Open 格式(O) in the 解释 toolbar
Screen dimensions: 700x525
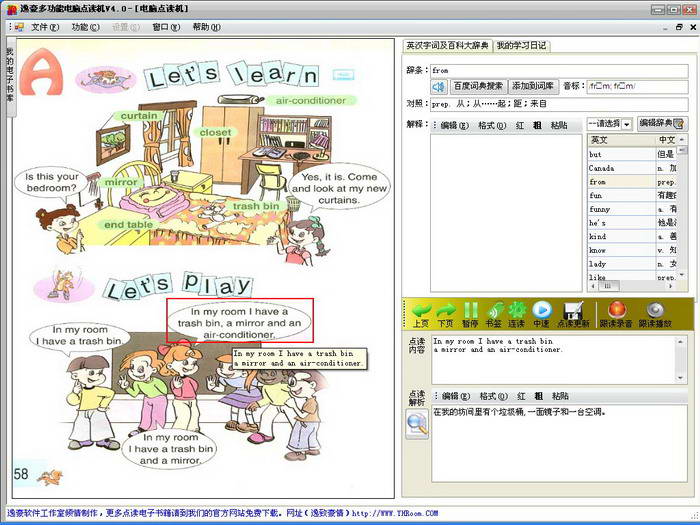pyautogui.click(x=492, y=125)
